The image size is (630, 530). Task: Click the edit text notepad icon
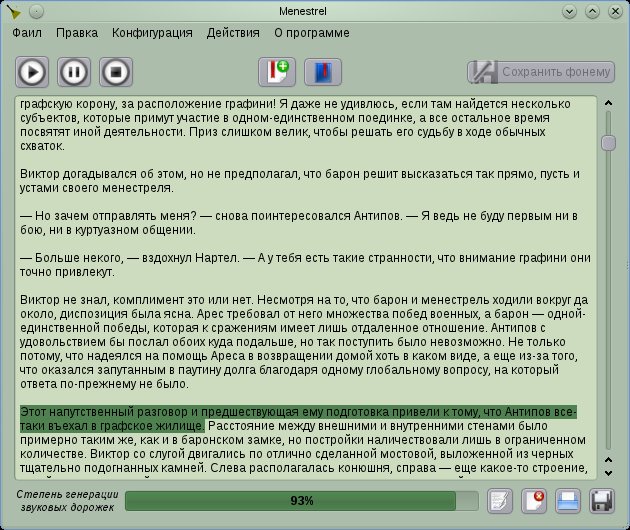500,501
